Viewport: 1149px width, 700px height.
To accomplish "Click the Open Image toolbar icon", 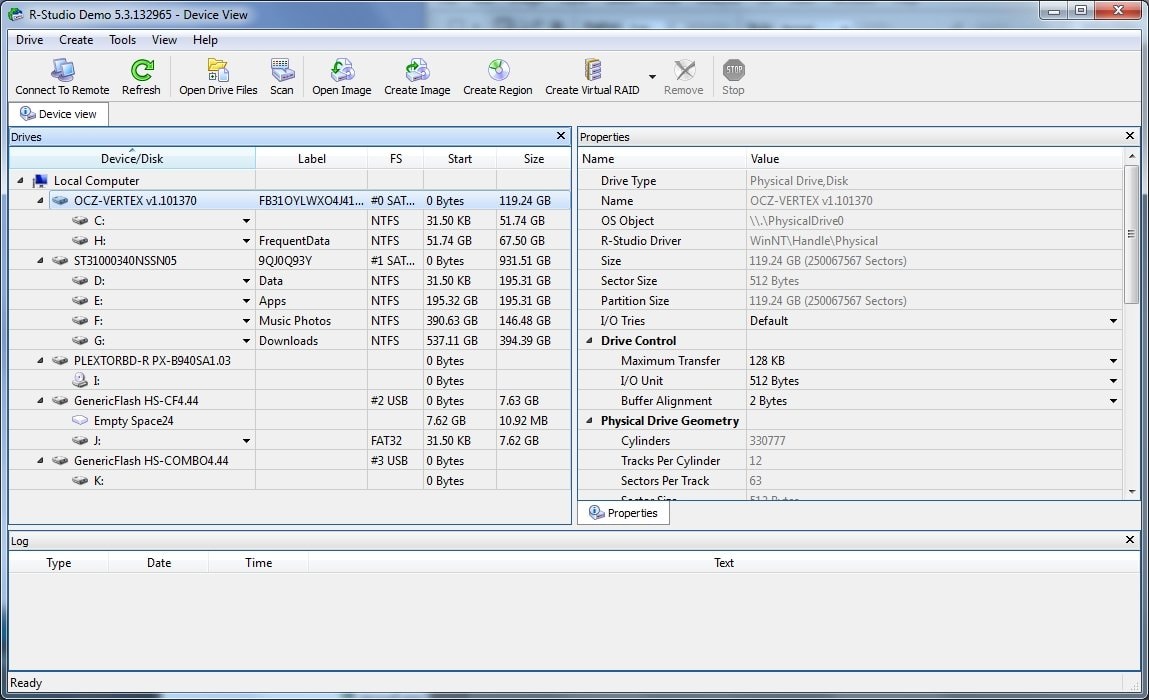I will pyautogui.click(x=342, y=70).
